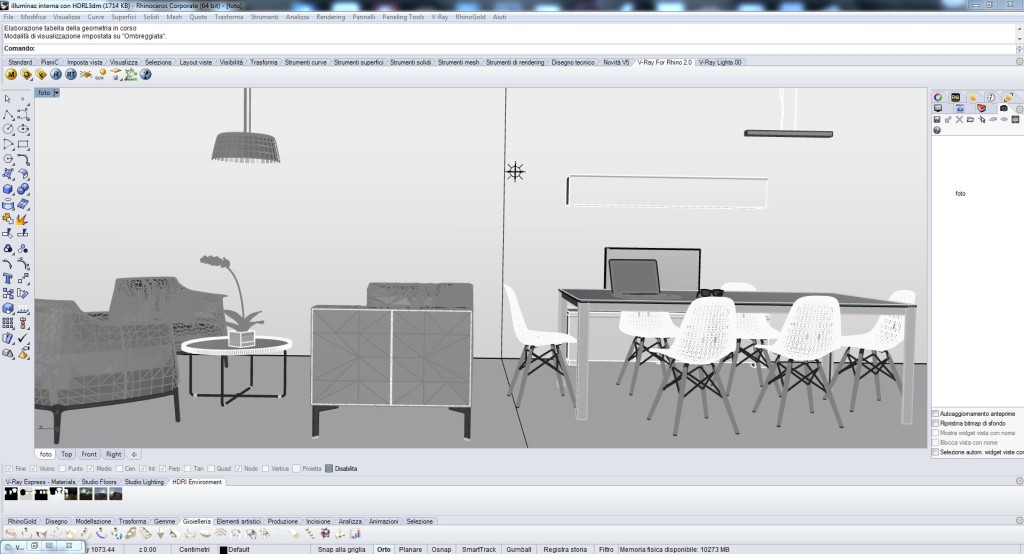Toggle Osnap in status bar
1024x554 pixels.
pyautogui.click(x=441, y=549)
